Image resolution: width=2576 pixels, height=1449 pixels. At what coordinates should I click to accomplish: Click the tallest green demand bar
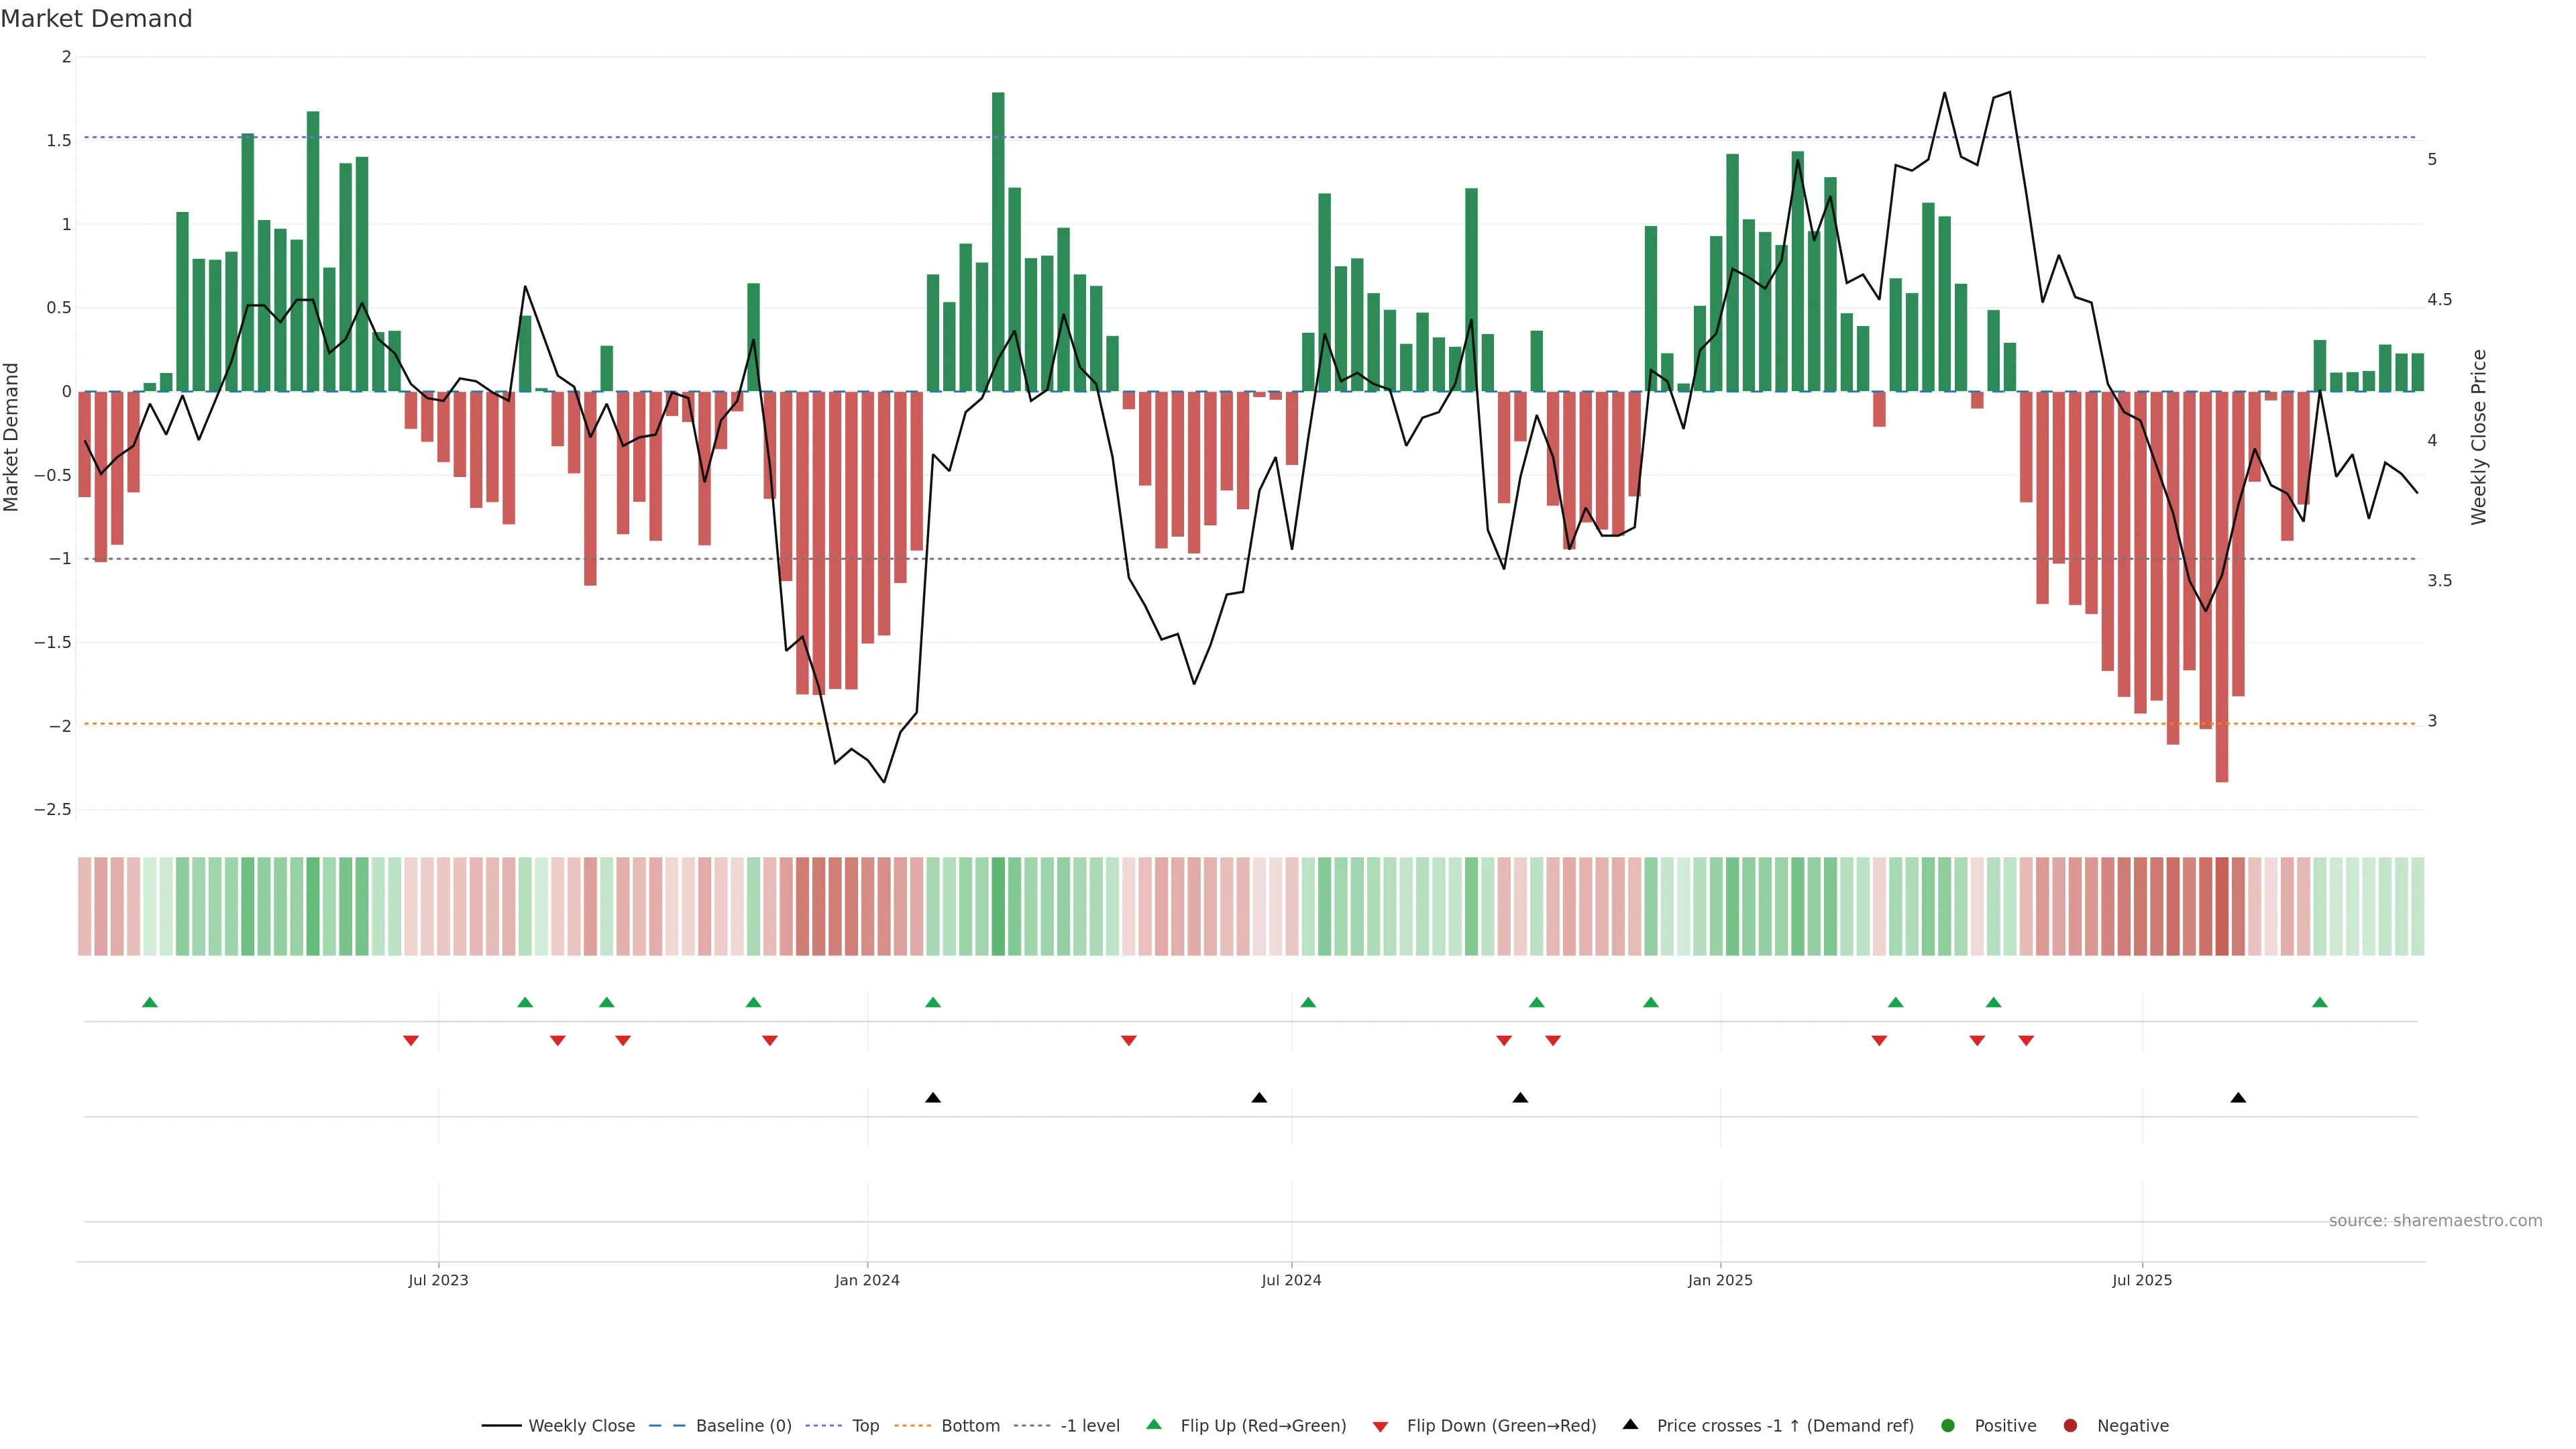point(998,240)
